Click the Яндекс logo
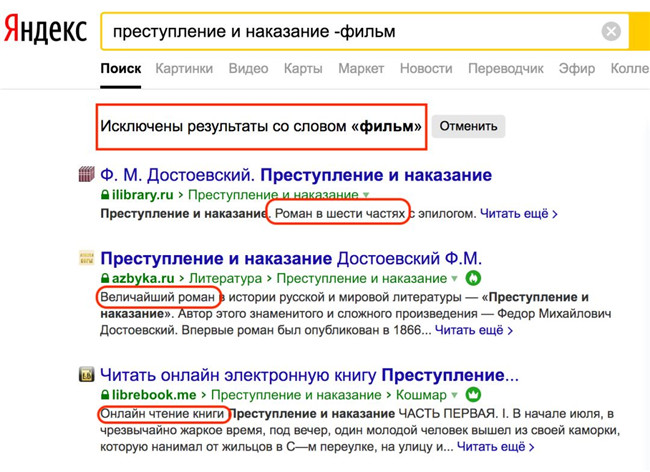Viewport: 650px width, 472px height. coord(45,29)
